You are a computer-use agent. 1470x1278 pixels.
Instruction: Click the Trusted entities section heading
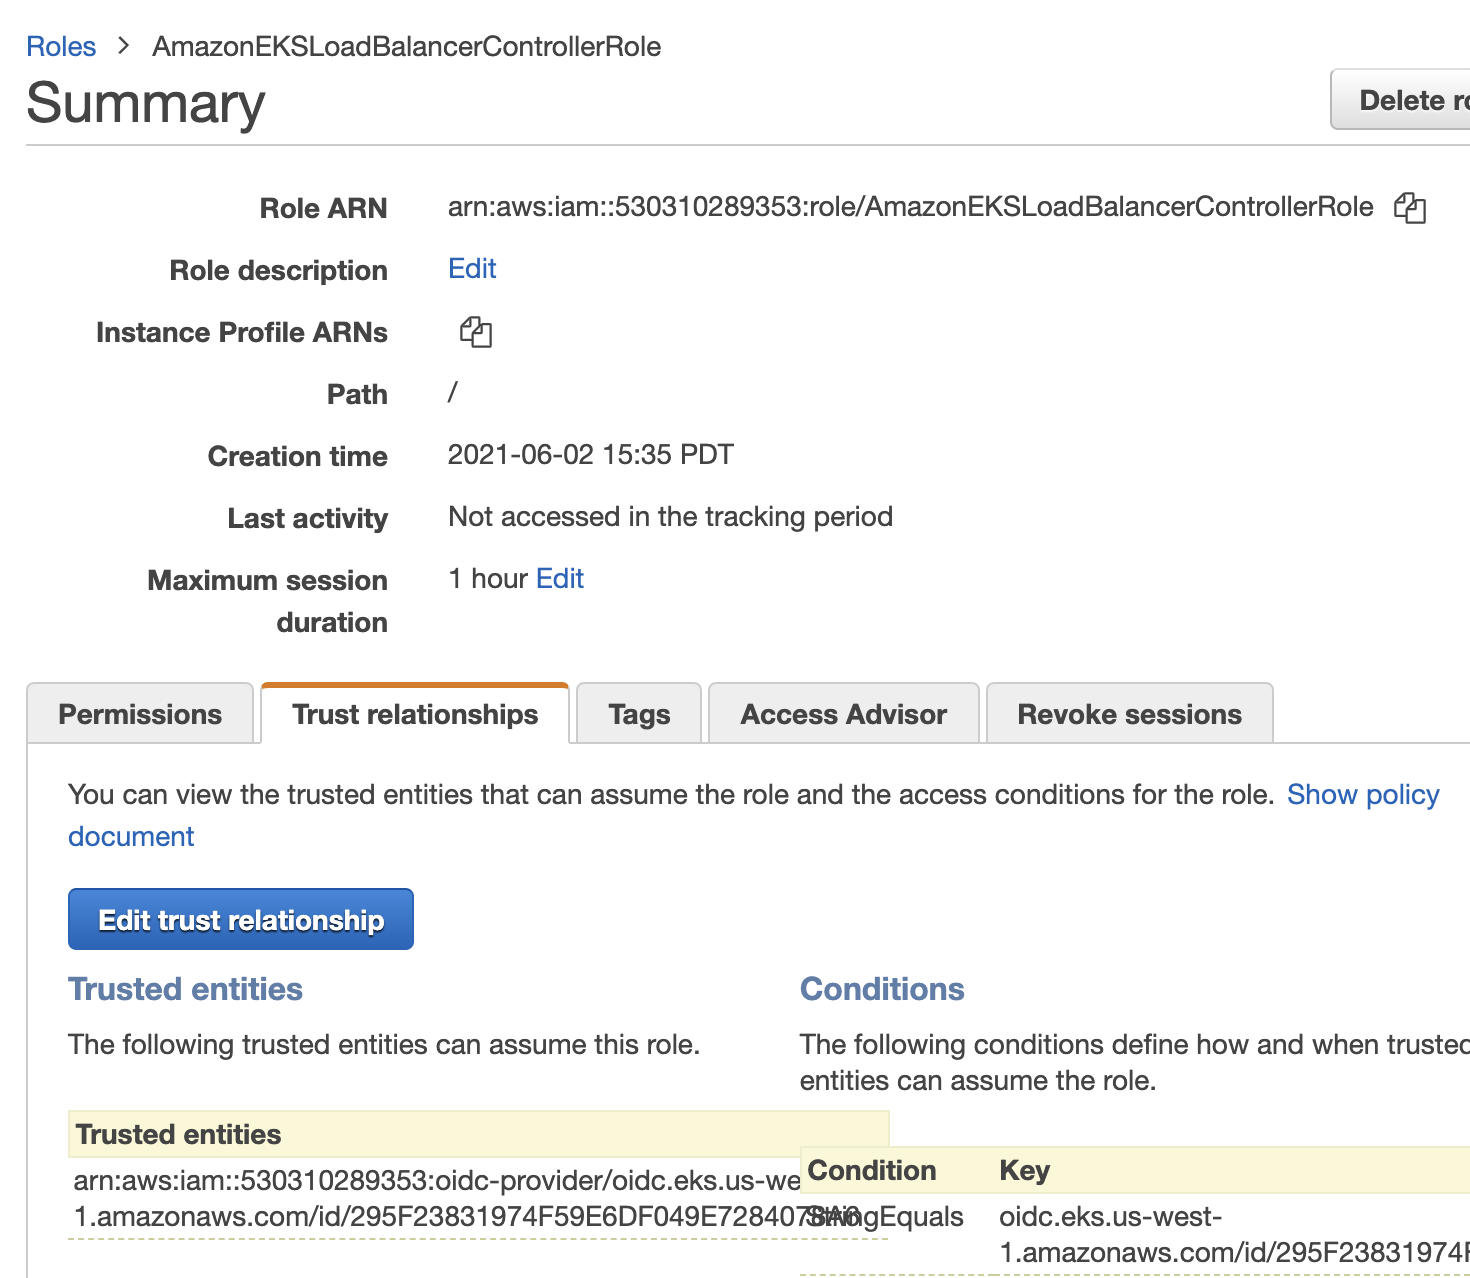tap(185, 988)
